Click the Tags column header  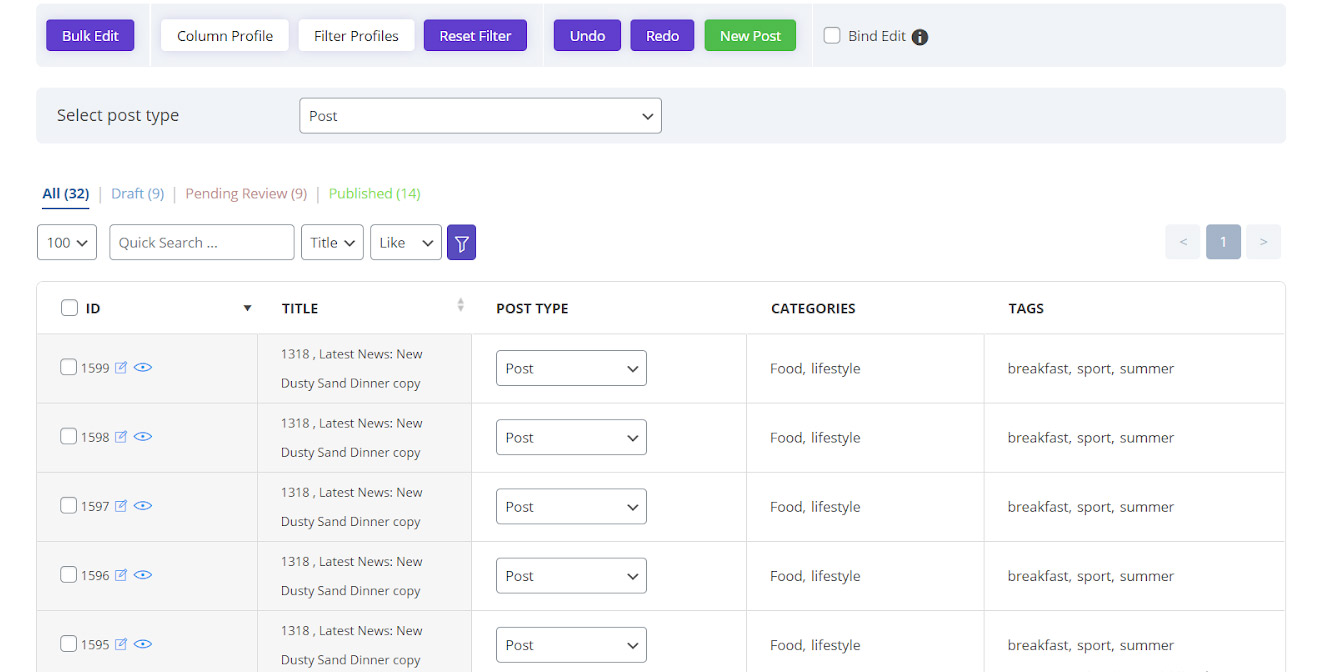click(1026, 308)
